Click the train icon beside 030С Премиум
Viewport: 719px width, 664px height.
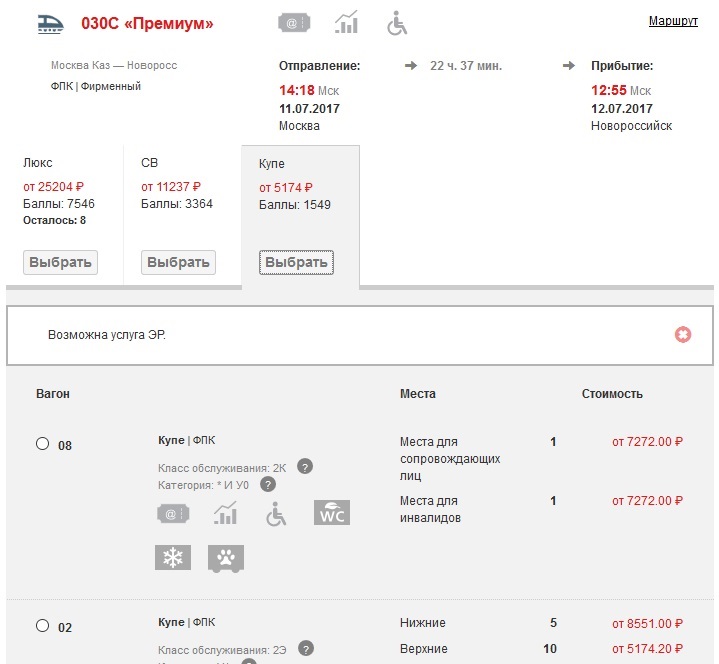[x=48, y=24]
